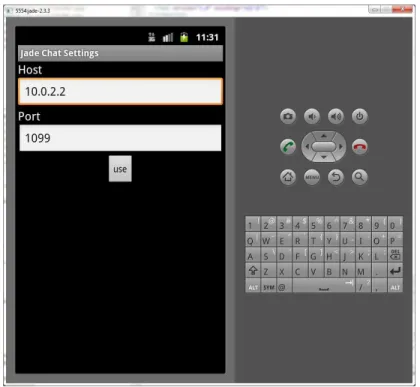This screenshot has width=420, height=387.
Task: Click the Port input field
Action: (120, 138)
